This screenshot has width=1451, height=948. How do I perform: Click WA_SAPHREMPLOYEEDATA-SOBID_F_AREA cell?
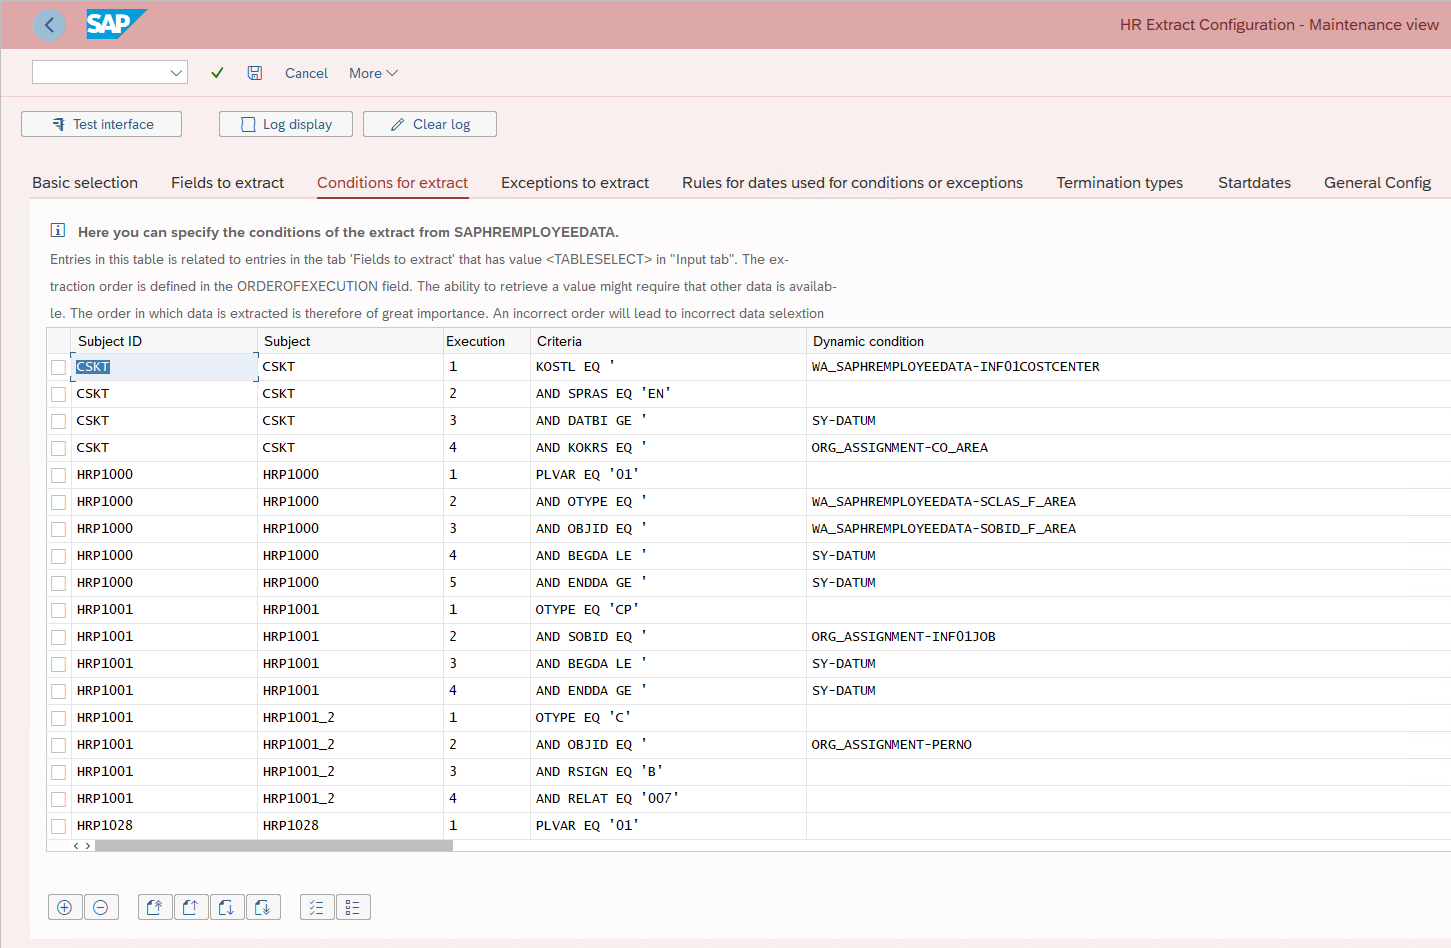point(1128,529)
